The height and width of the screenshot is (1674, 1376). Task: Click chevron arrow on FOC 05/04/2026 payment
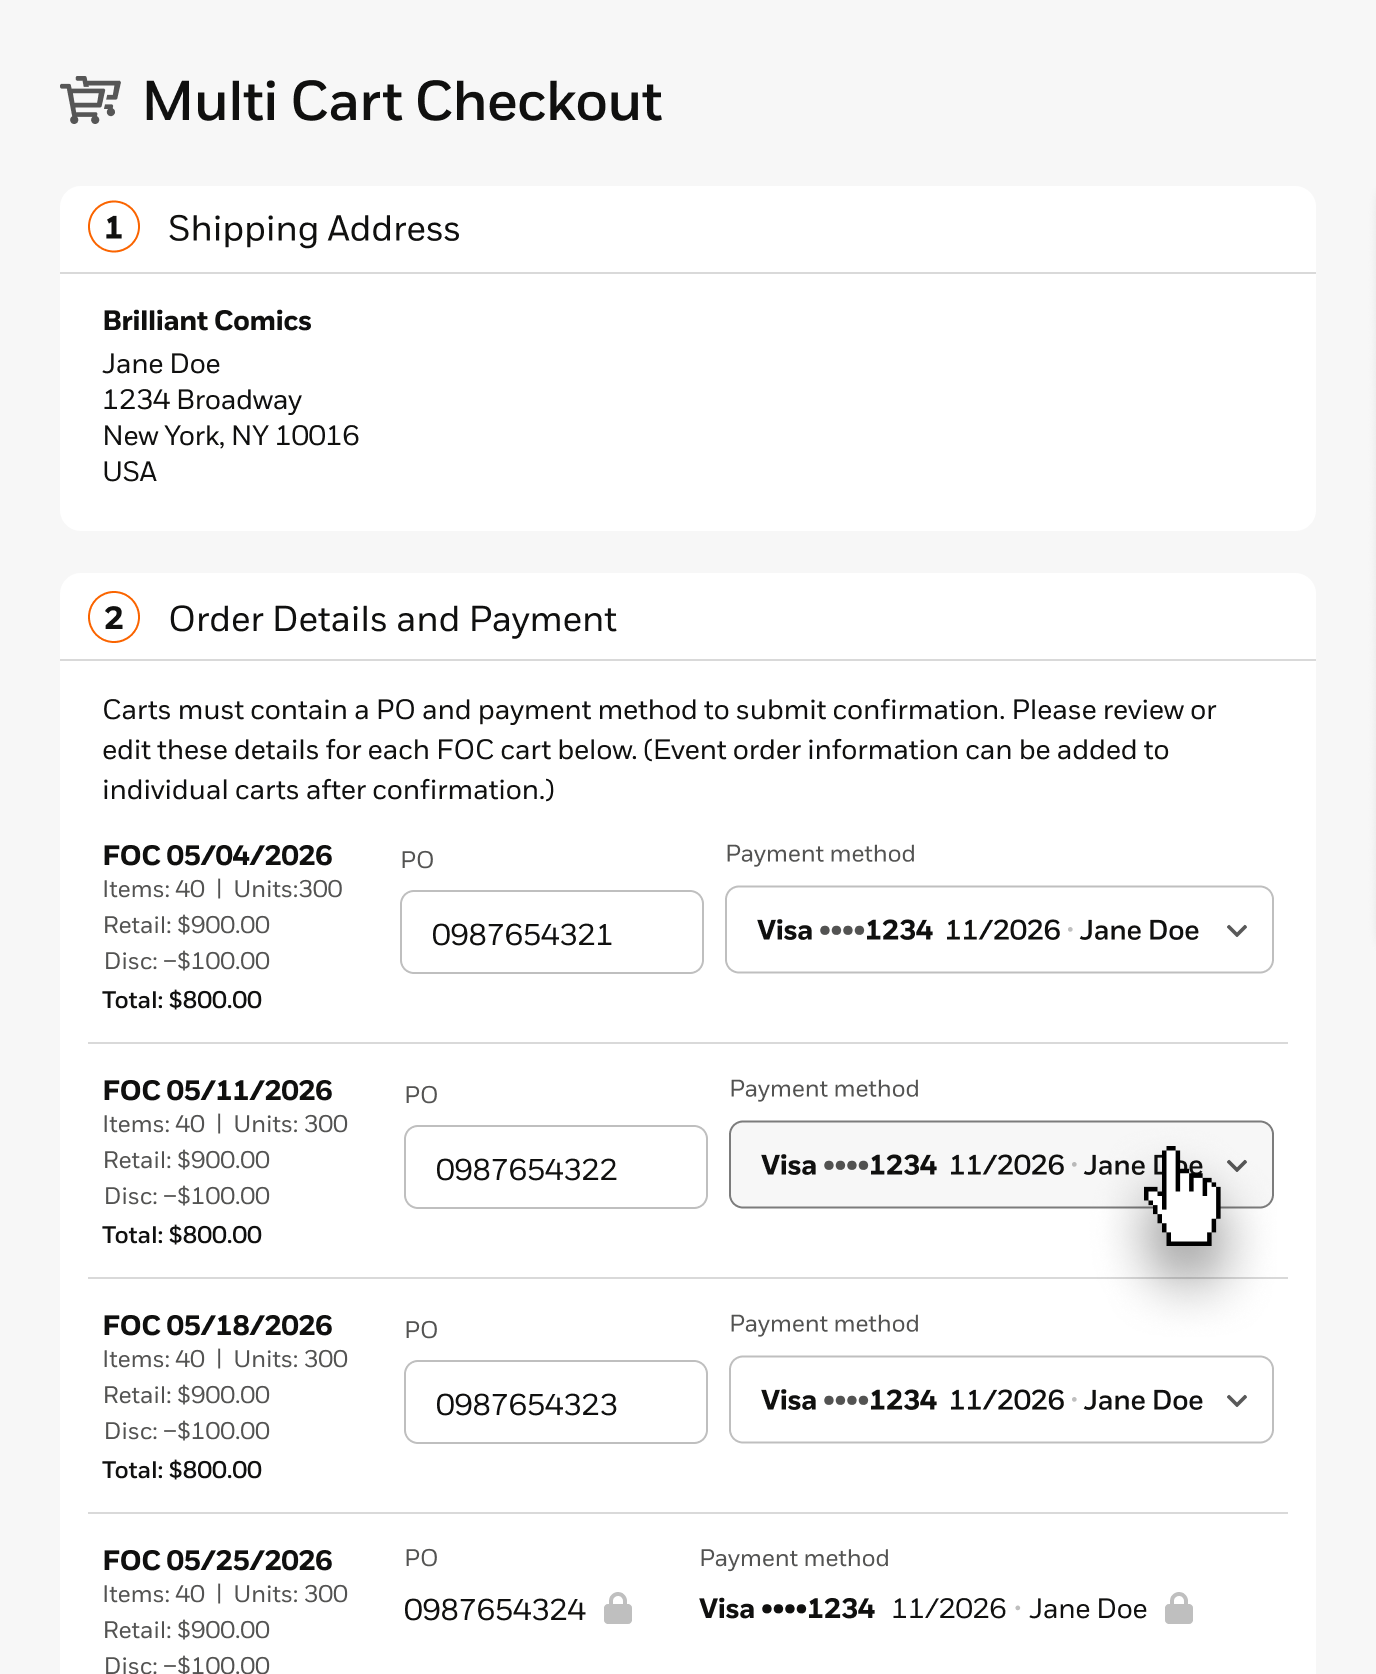click(1237, 931)
